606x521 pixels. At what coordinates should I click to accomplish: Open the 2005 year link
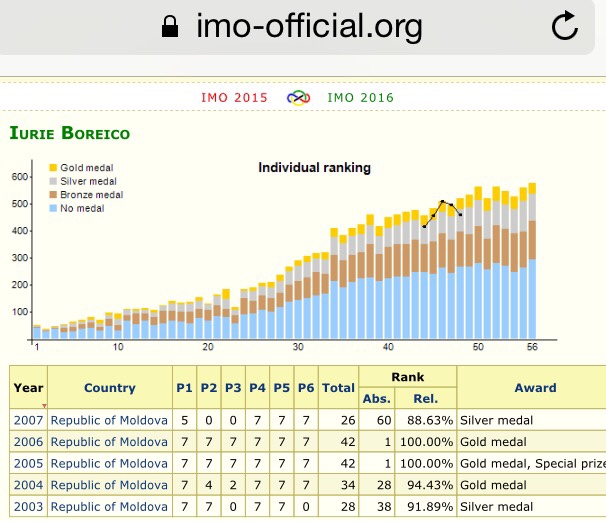click(x=28, y=463)
